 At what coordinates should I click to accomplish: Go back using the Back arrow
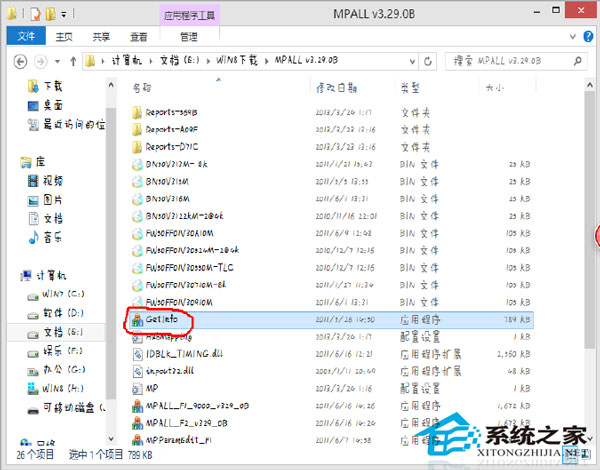pos(20,61)
